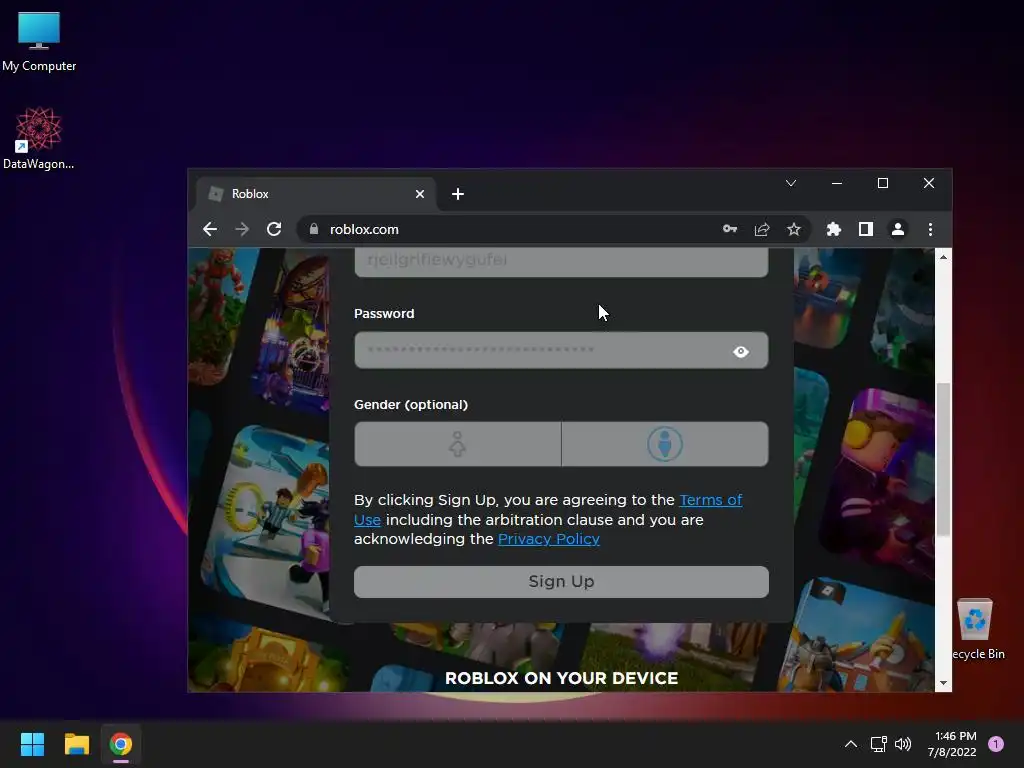Select the female gender option

click(x=458, y=444)
